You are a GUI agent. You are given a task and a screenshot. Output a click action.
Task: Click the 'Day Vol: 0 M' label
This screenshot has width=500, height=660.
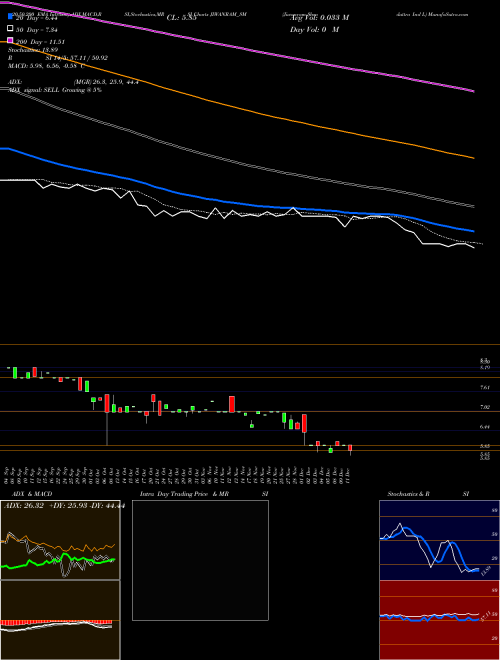pos(314,30)
